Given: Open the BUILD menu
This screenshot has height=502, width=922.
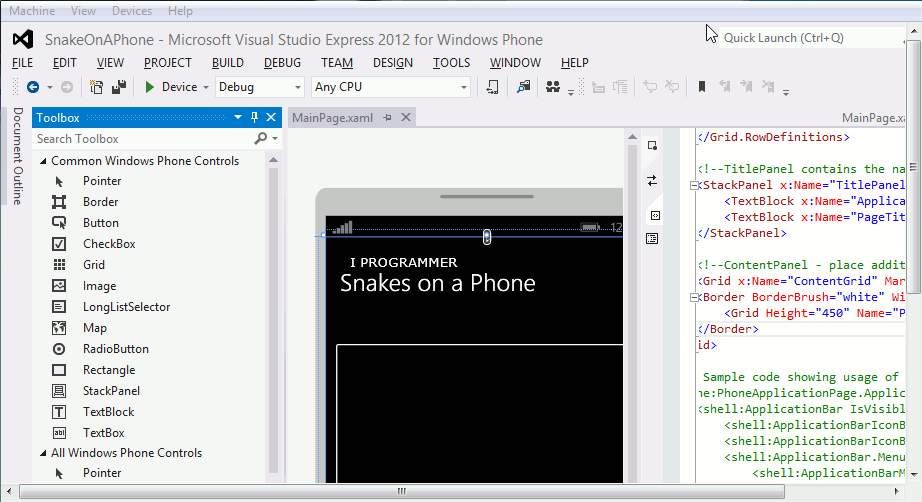Looking at the screenshot, I should pyautogui.click(x=228, y=63).
